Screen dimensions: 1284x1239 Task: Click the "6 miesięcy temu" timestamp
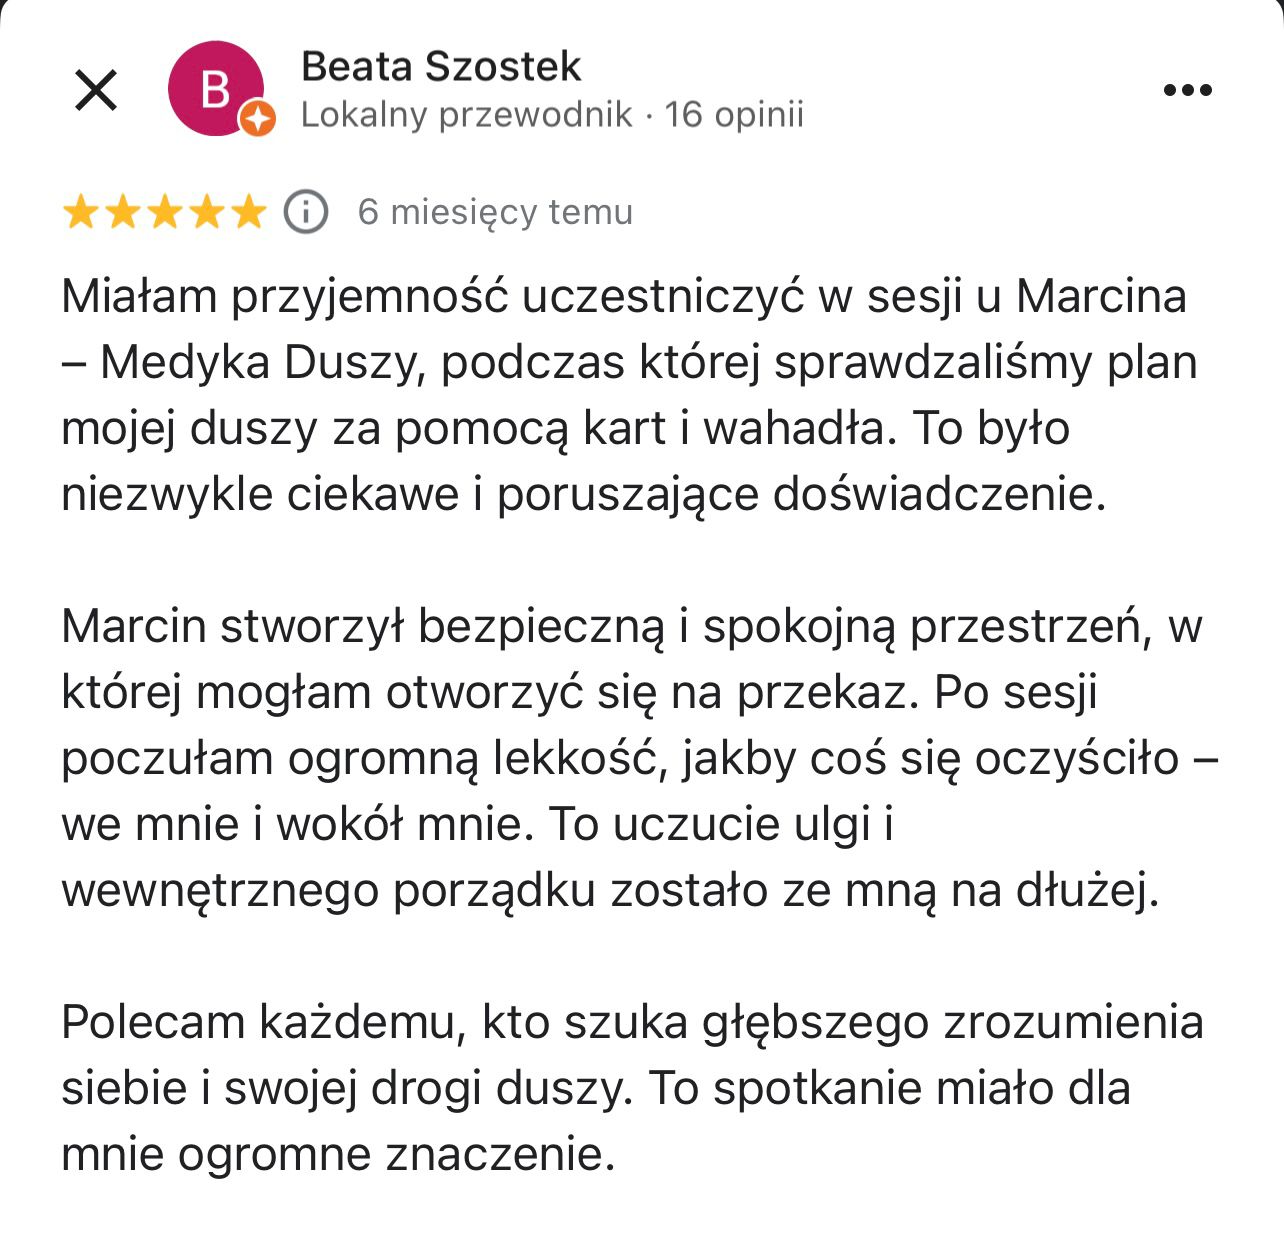tap(496, 212)
